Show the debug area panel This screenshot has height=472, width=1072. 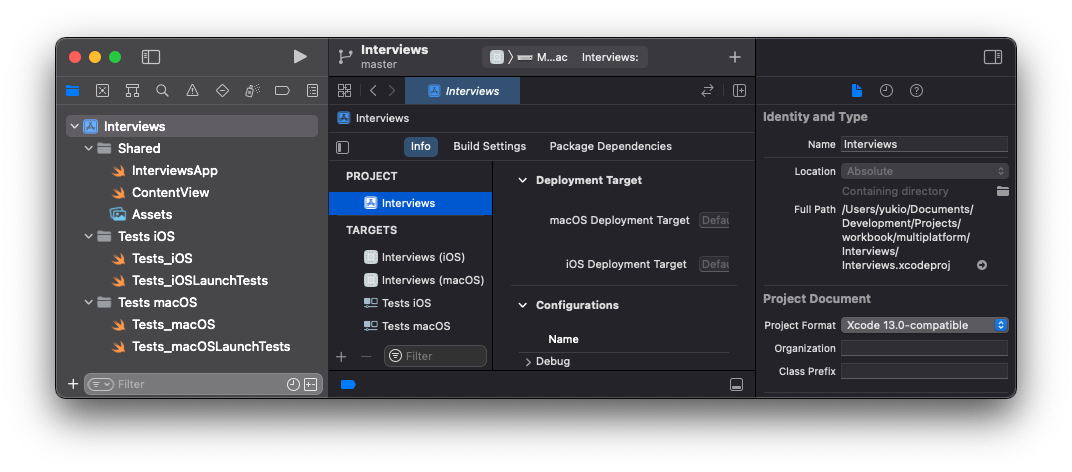pyautogui.click(x=736, y=384)
